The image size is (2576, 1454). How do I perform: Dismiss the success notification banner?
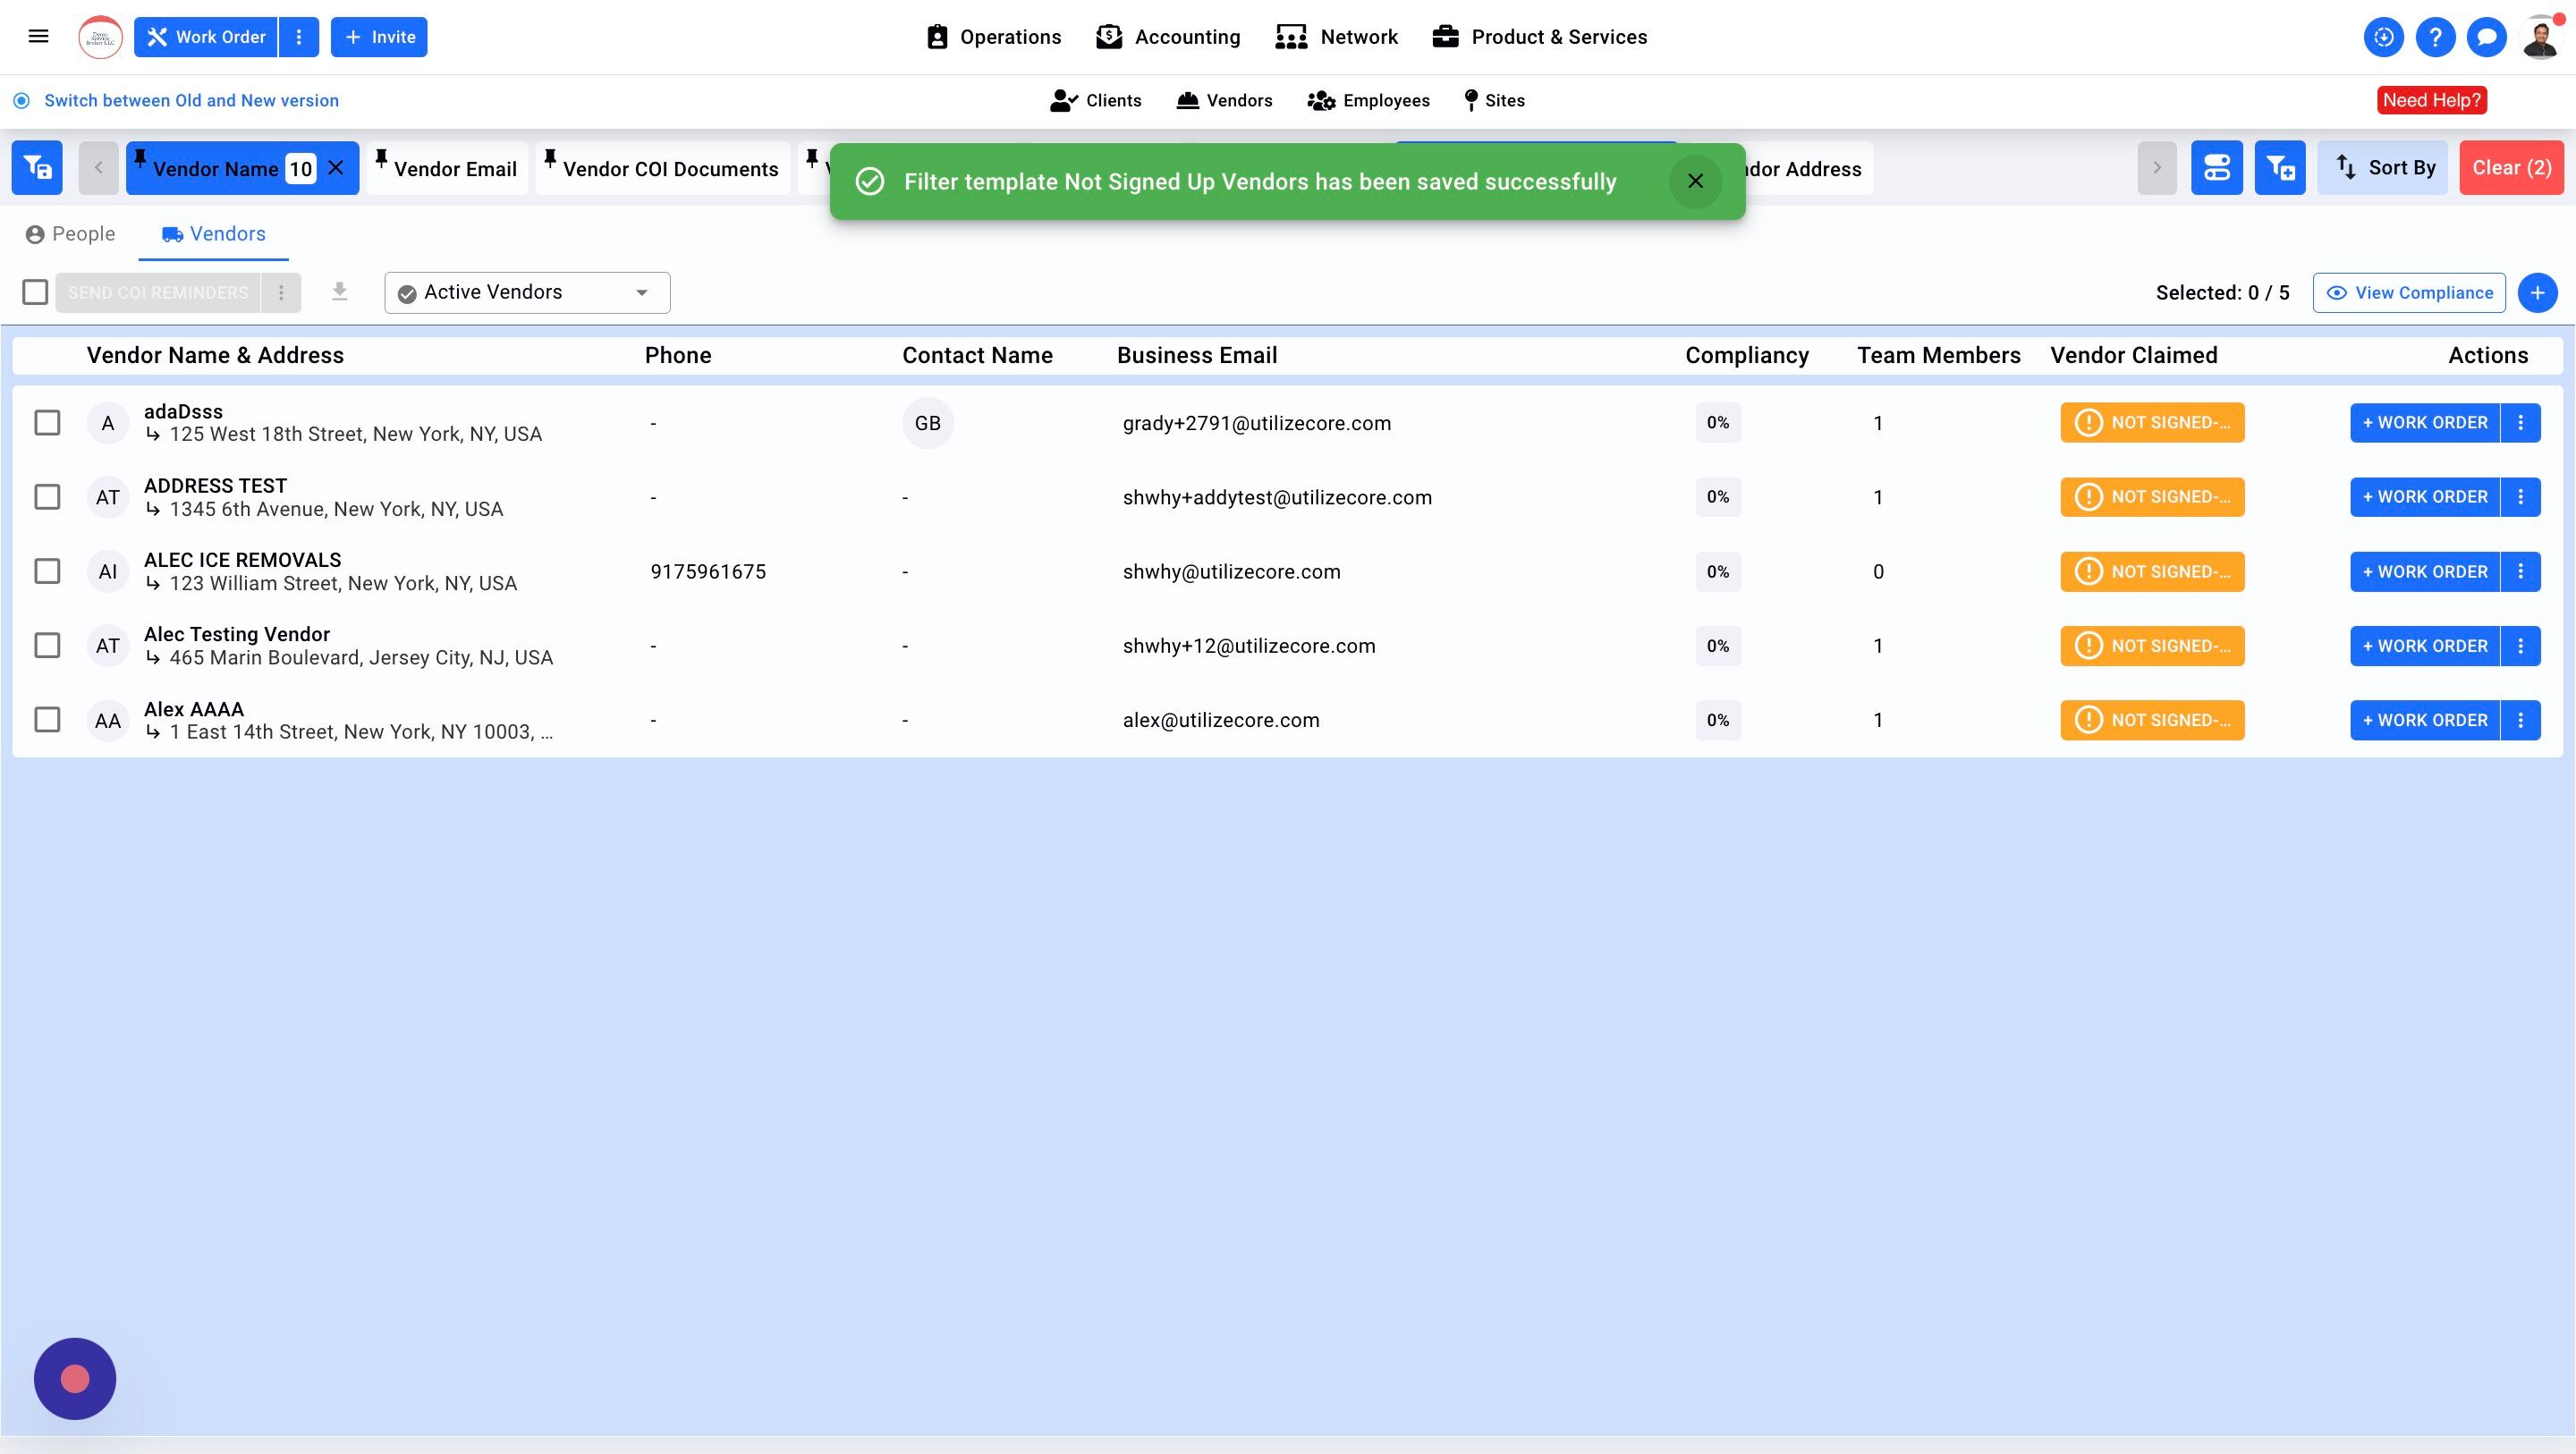[1695, 181]
